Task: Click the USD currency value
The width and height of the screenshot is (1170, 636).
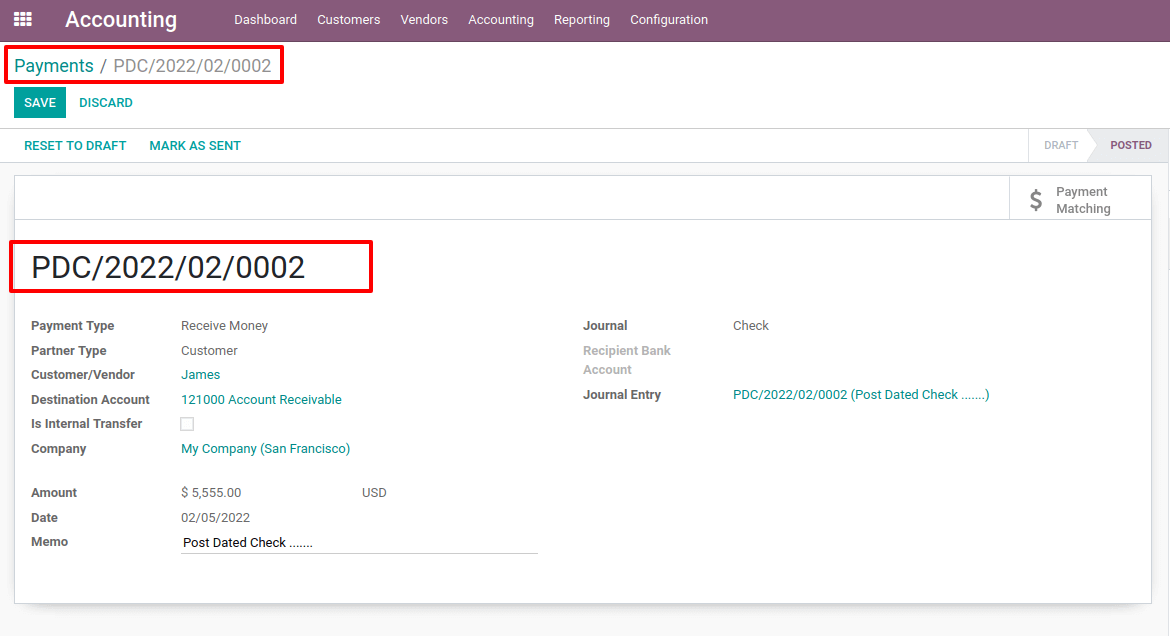Action: point(375,493)
